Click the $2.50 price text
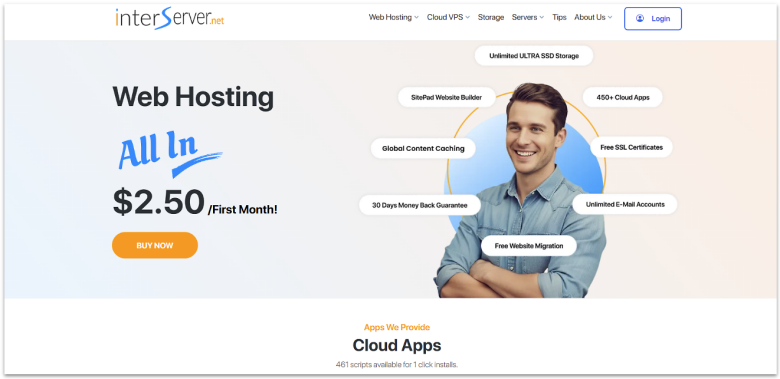This screenshot has width=780, height=379. tap(159, 201)
